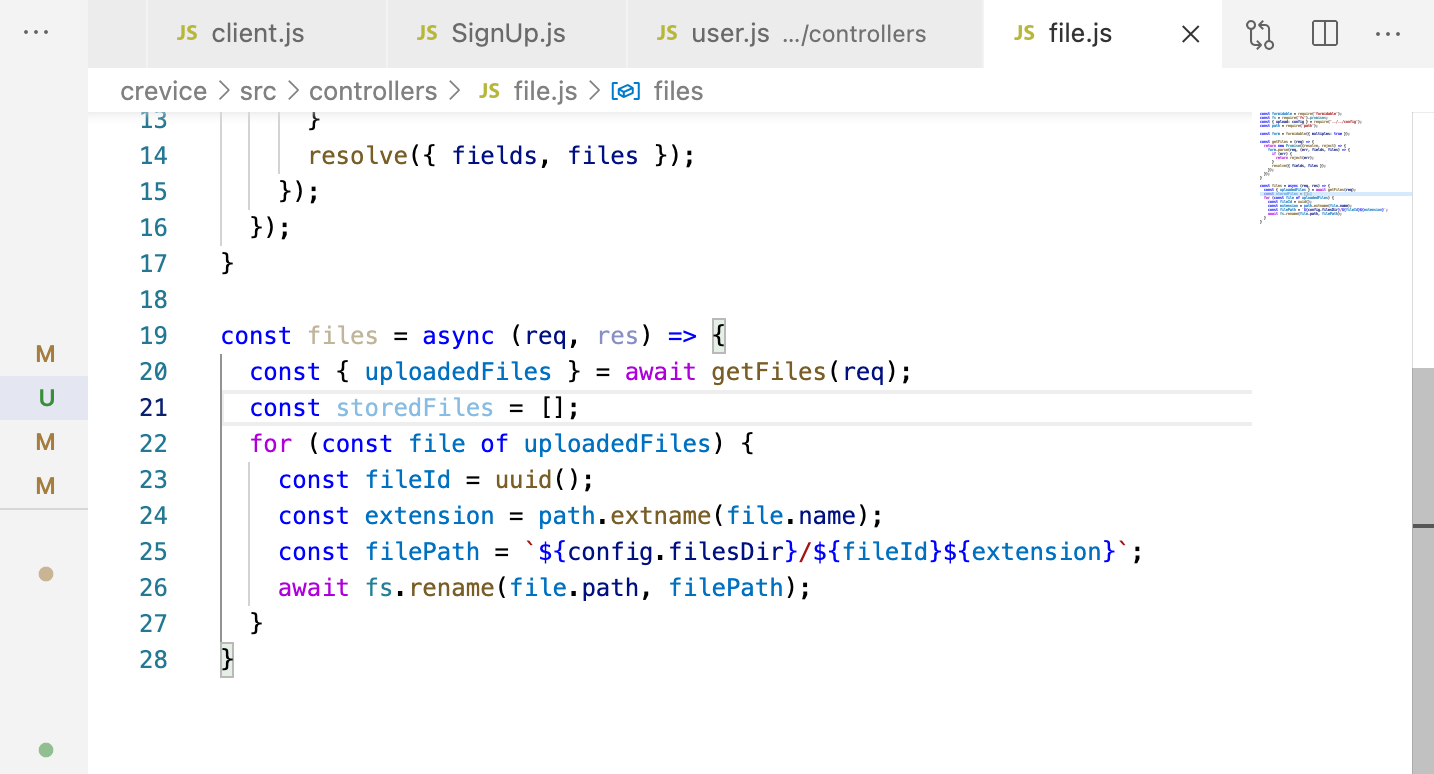The height and width of the screenshot is (774, 1434).
Task: Click the vertical editor scrollbar thumb
Action: click(1423, 570)
